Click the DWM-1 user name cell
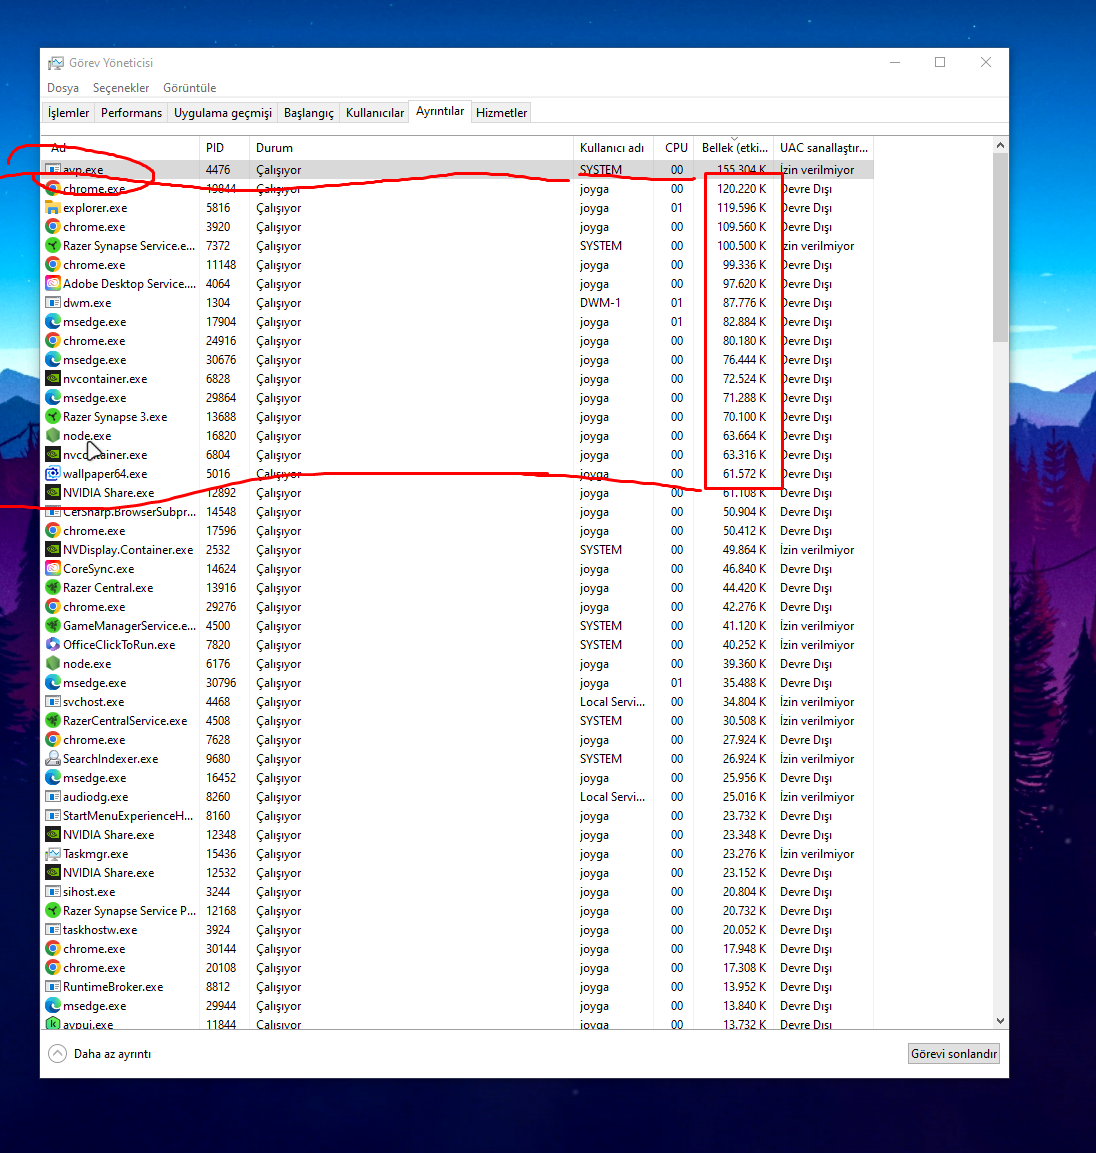1096x1153 pixels. click(x=600, y=303)
